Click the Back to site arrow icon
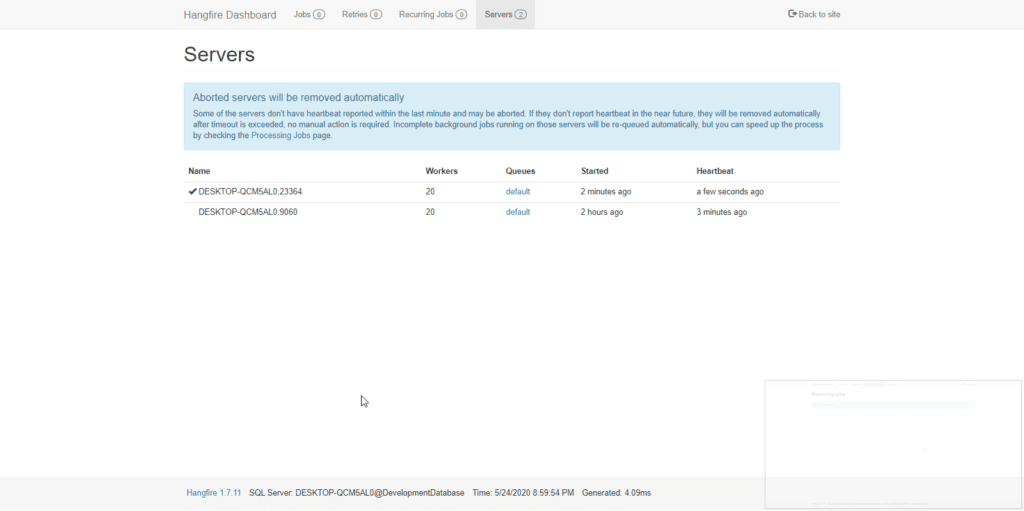Image resolution: width=1024 pixels, height=511 pixels. tap(793, 14)
